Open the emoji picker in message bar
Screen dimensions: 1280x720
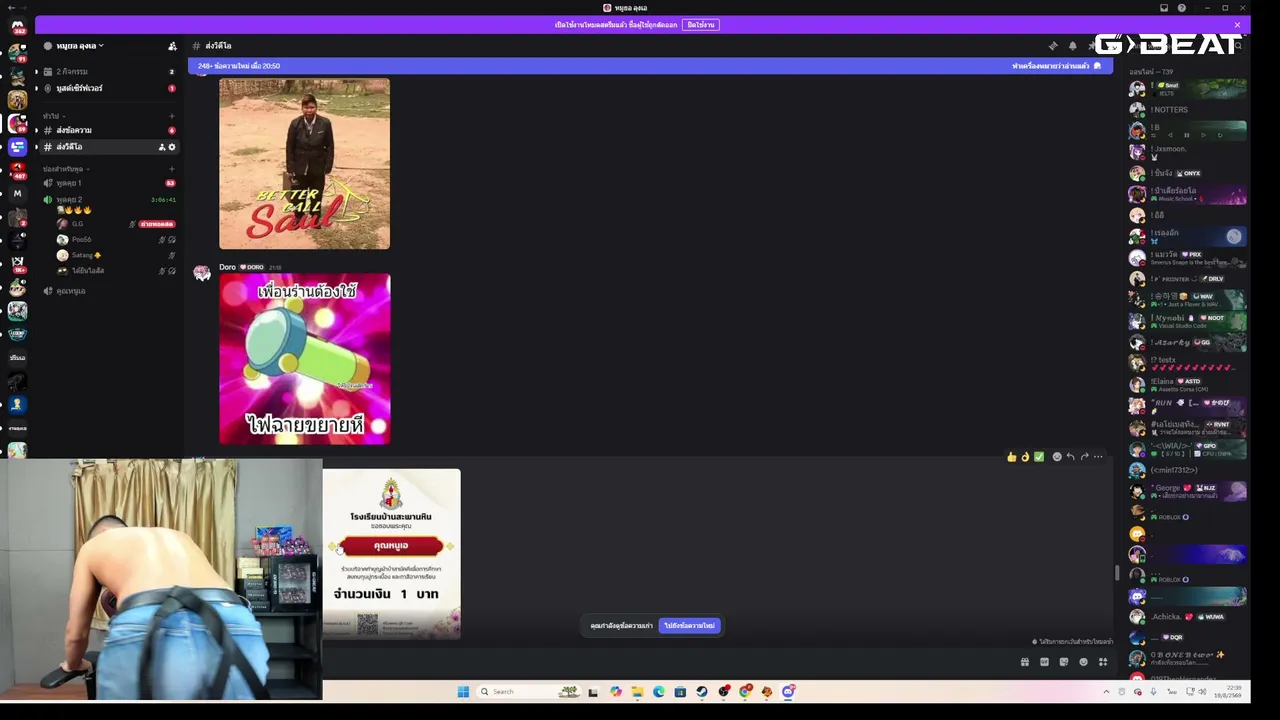[1083, 662]
